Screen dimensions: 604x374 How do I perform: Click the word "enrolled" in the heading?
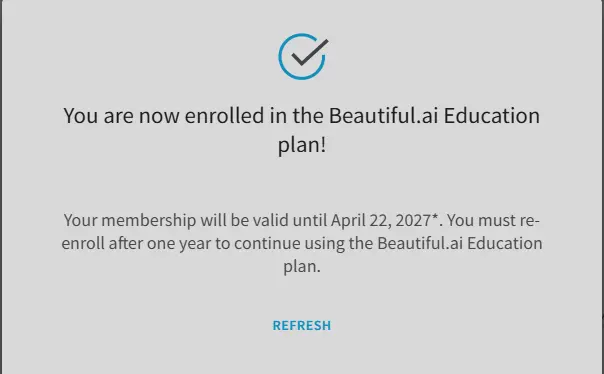click(225, 116)
